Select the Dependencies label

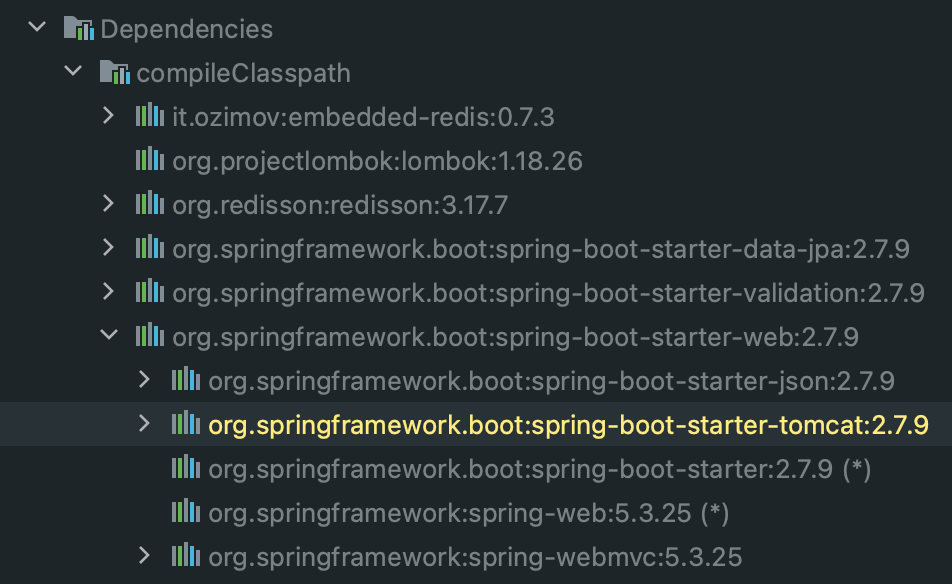point(187,29)
